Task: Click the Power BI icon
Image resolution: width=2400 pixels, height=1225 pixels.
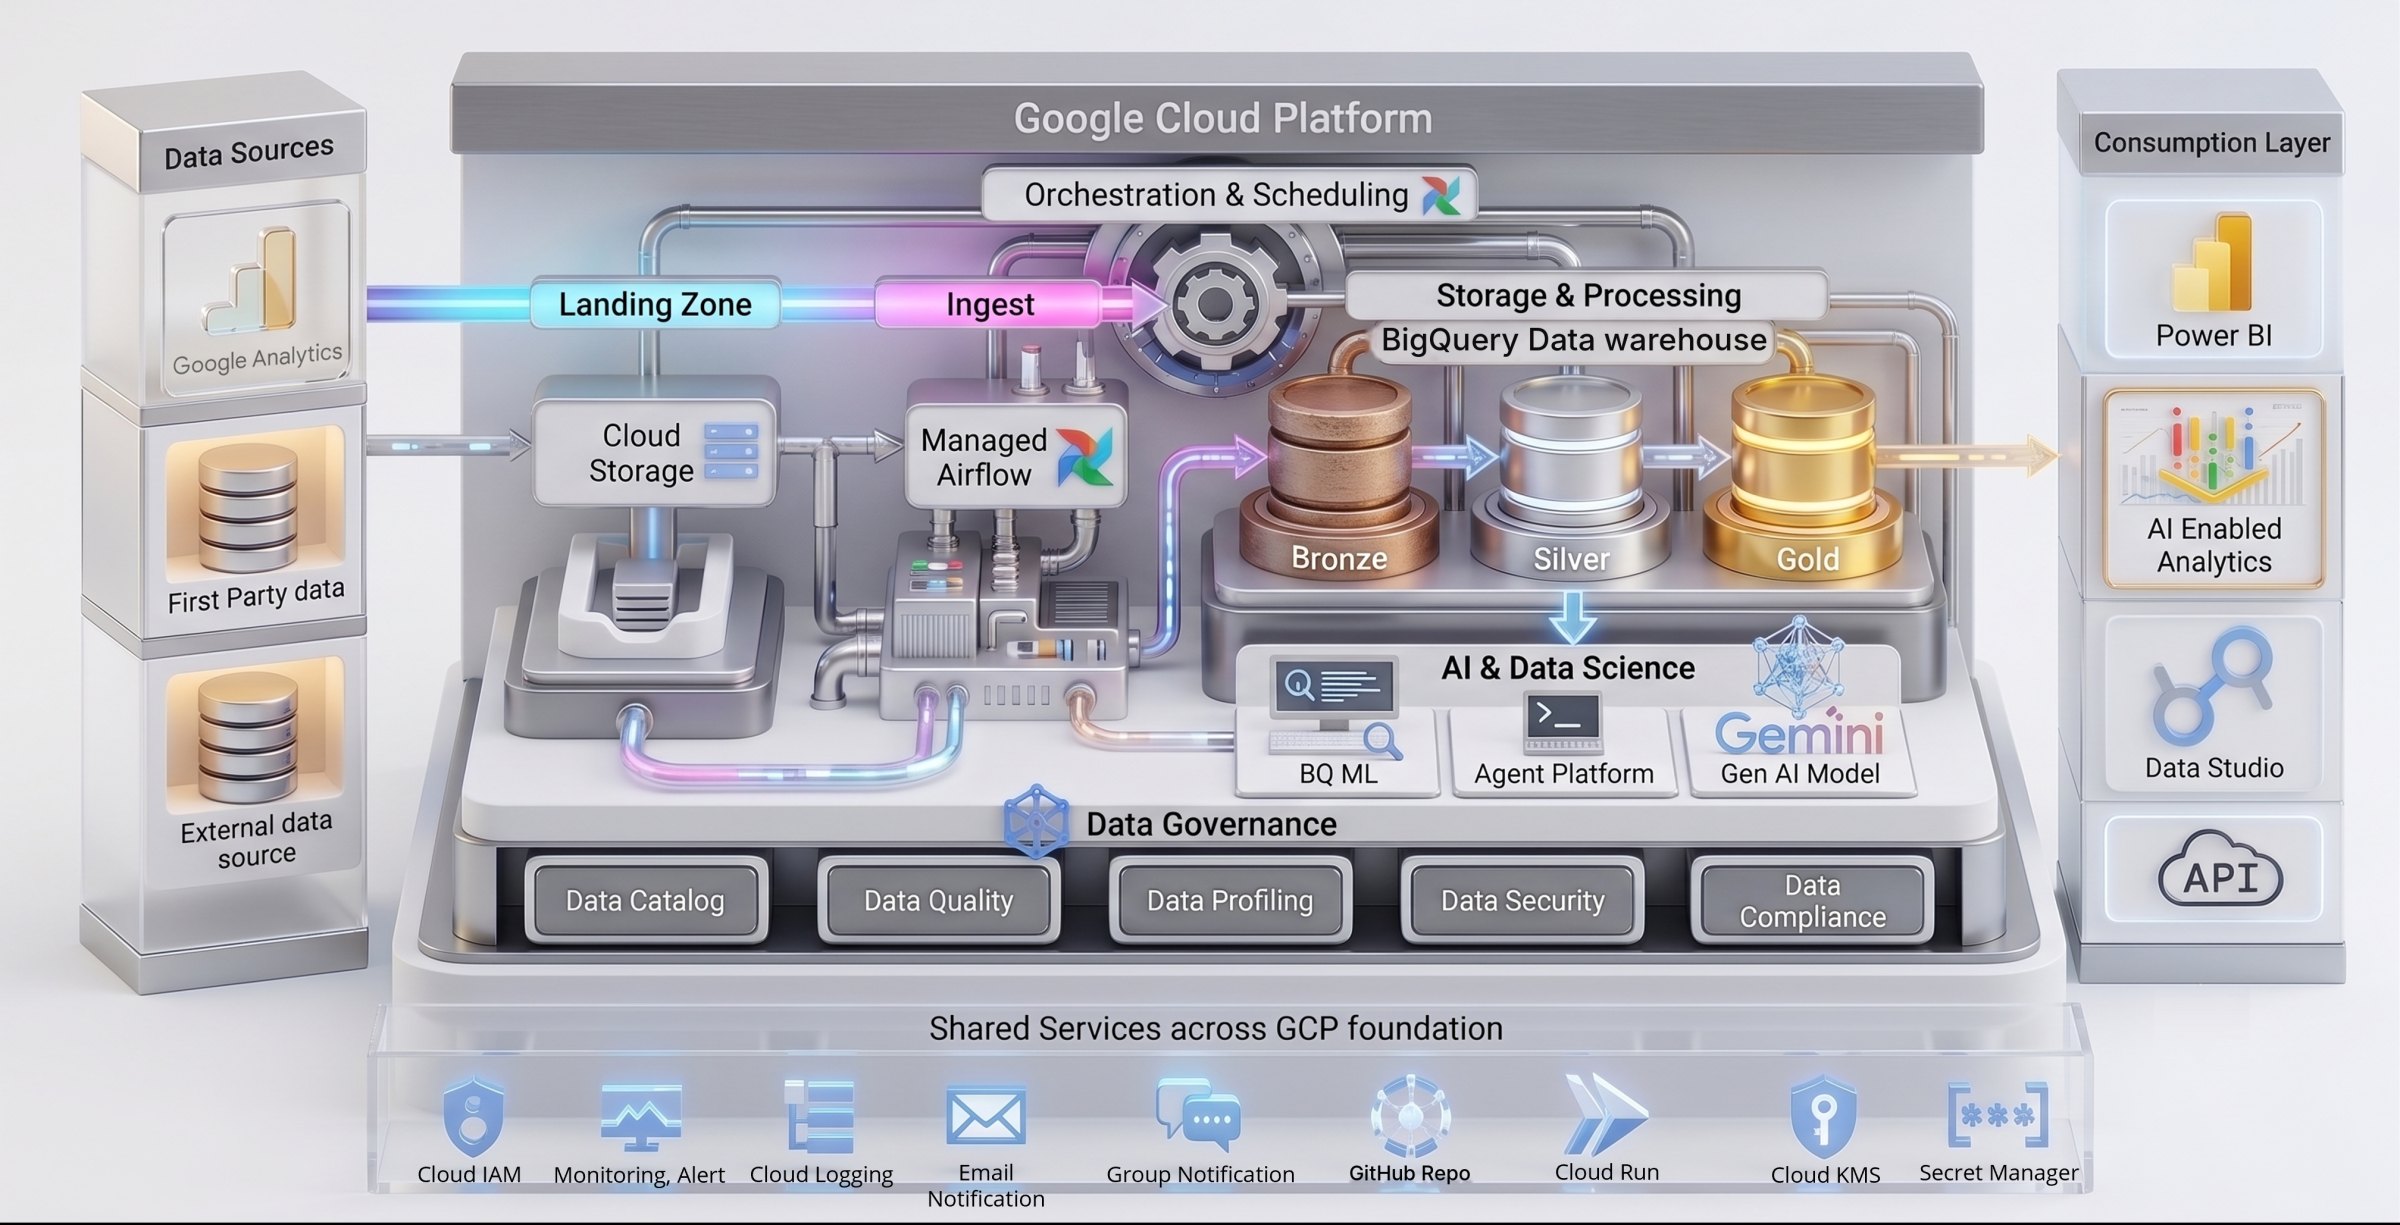Action: click(2212, 263)
